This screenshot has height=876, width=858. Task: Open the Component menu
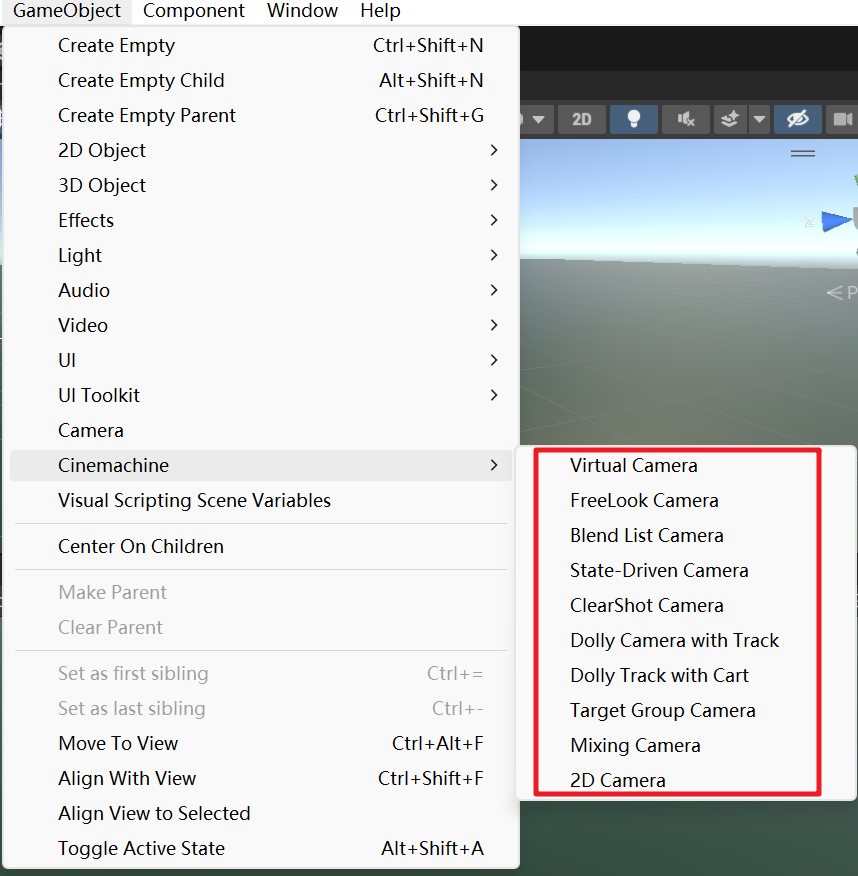pyautogui.click(x=193, y=11)
